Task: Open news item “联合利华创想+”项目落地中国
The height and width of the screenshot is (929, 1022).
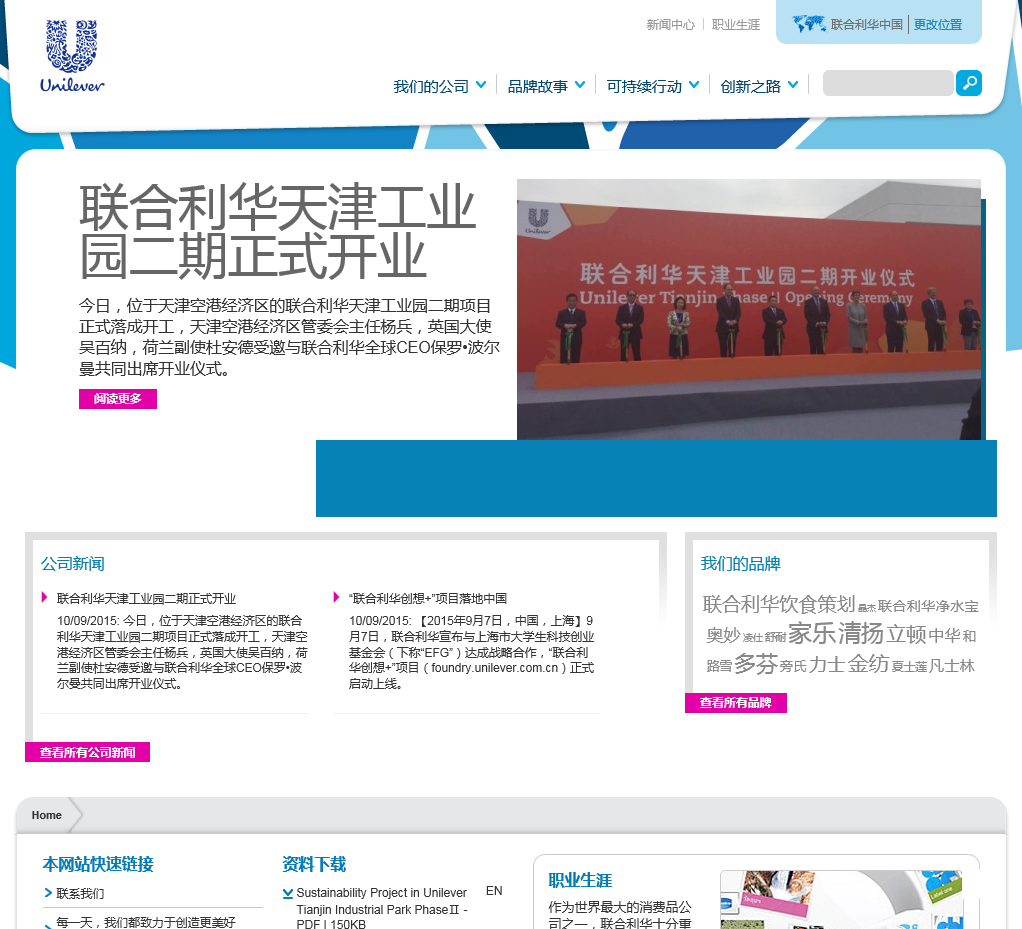Action: pos(428,598)
